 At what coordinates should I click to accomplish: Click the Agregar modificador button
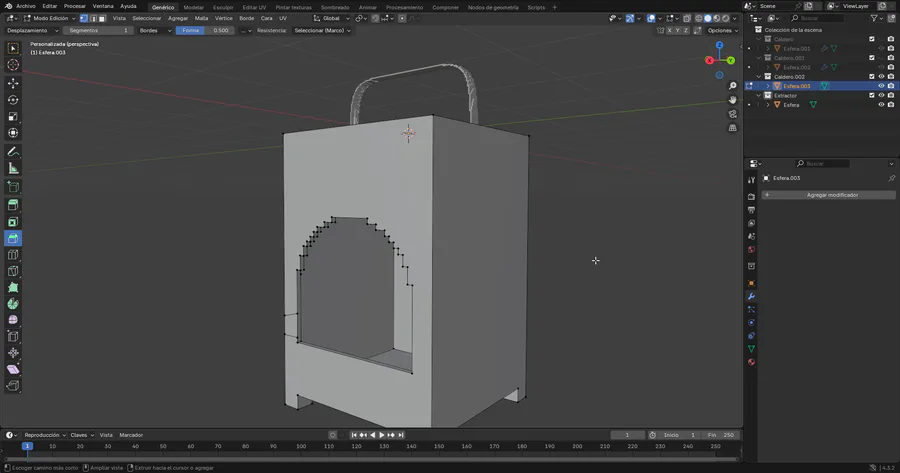click(x=831, y=195)
